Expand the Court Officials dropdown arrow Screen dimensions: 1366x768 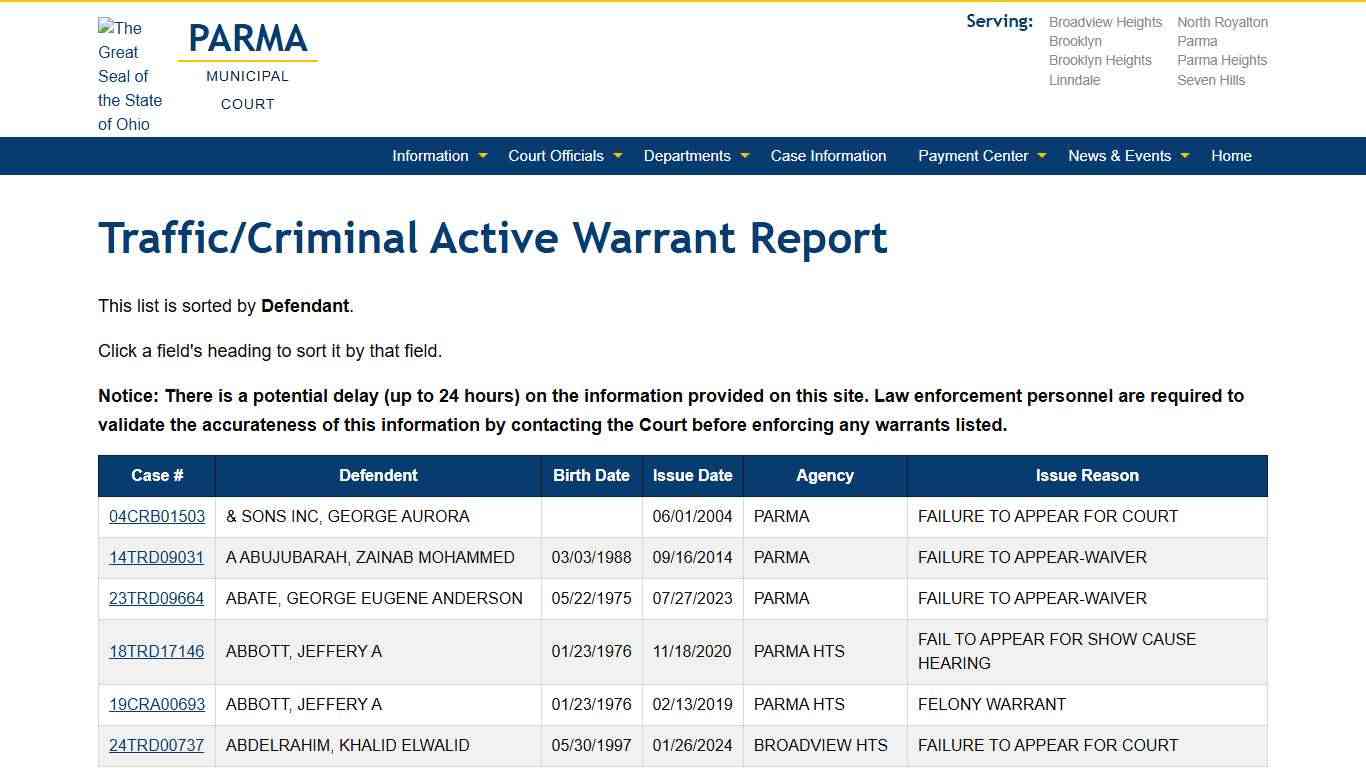tap(618, 156)
